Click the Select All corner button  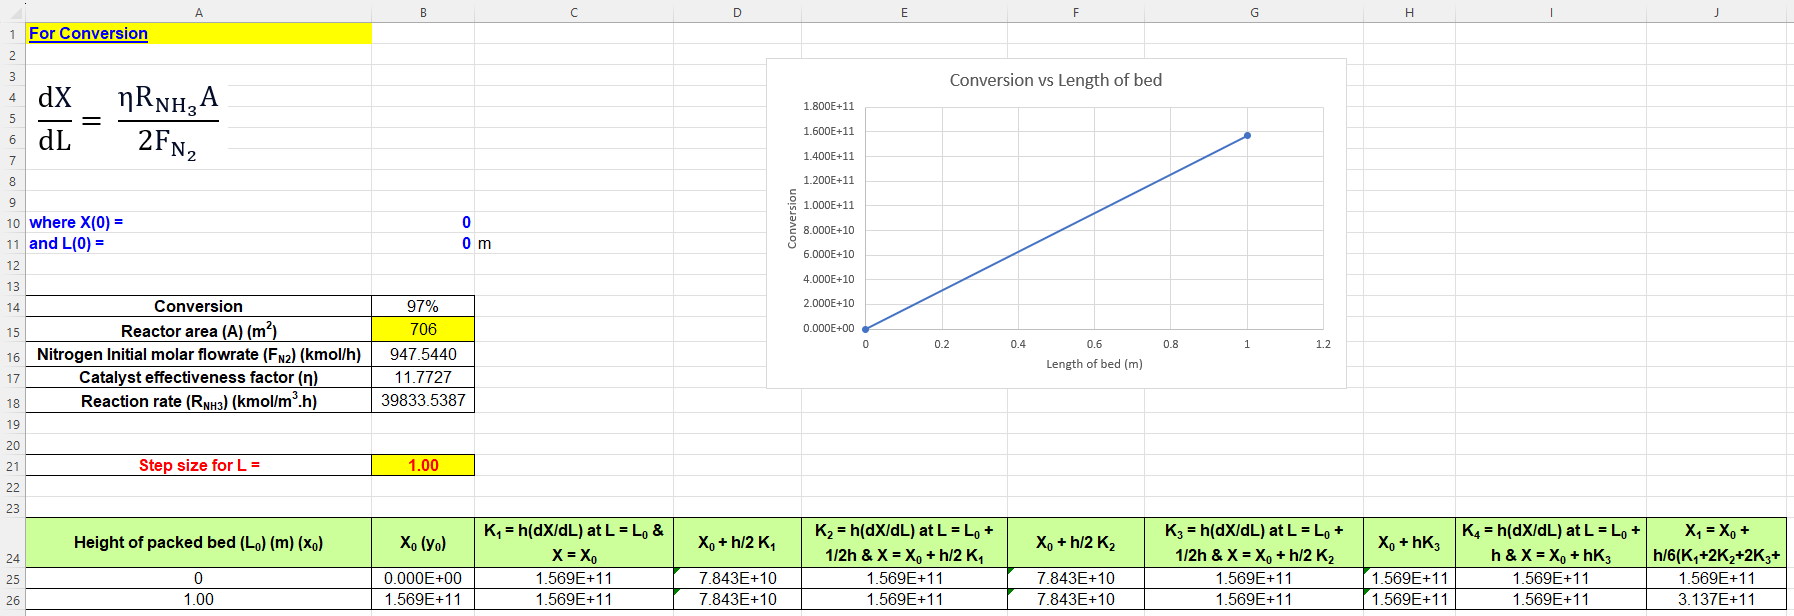(12, 12)
